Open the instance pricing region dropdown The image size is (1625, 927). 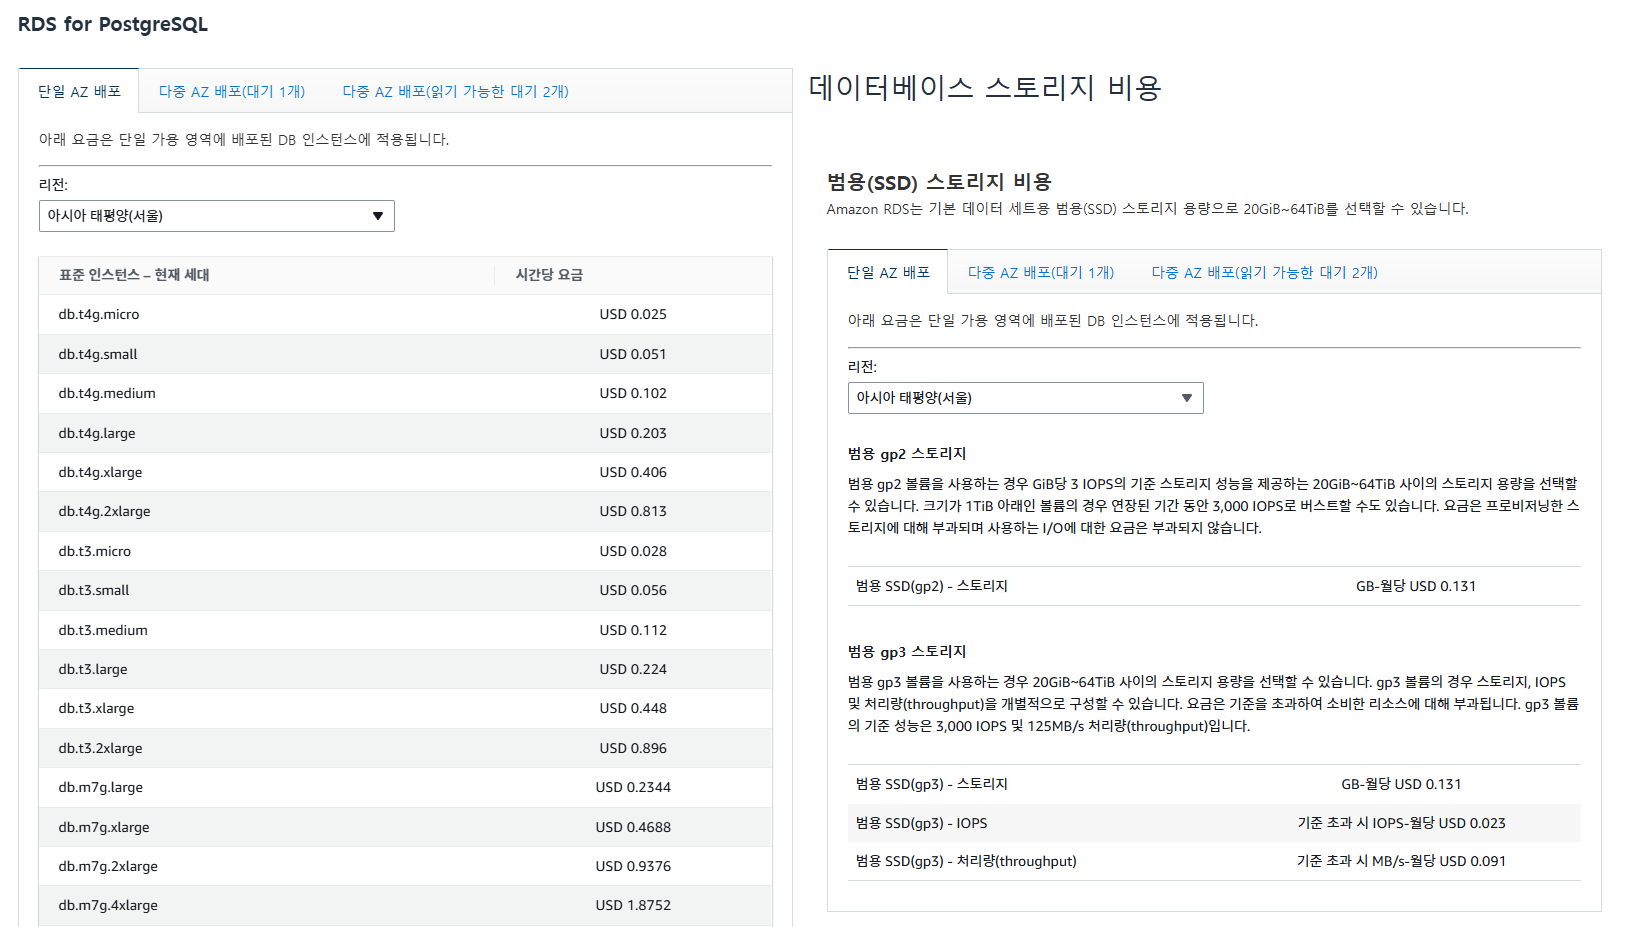click(x=216, y=216)
